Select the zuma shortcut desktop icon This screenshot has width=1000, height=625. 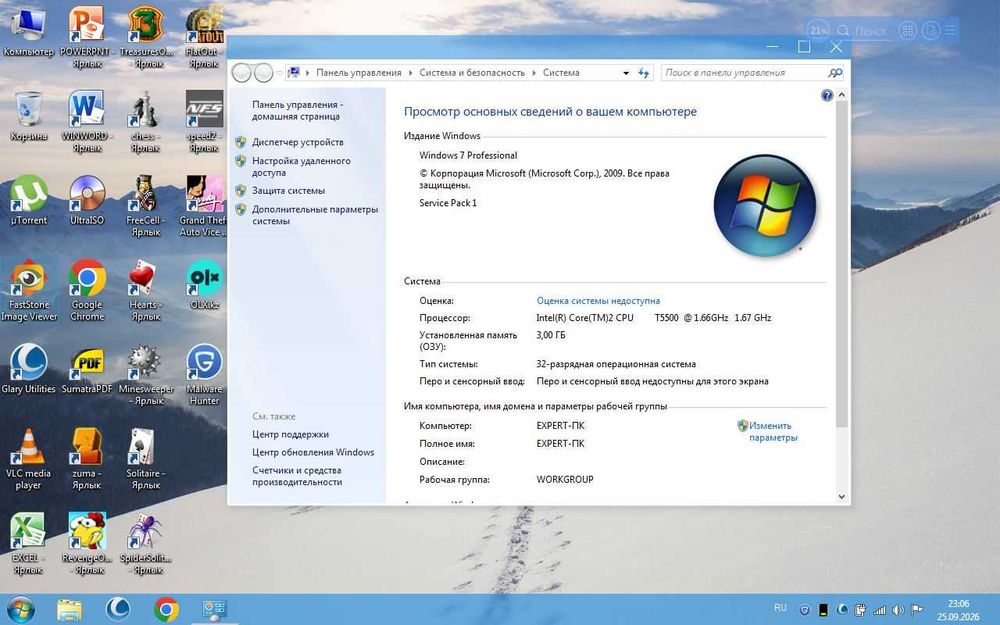(x=86, y=459)
